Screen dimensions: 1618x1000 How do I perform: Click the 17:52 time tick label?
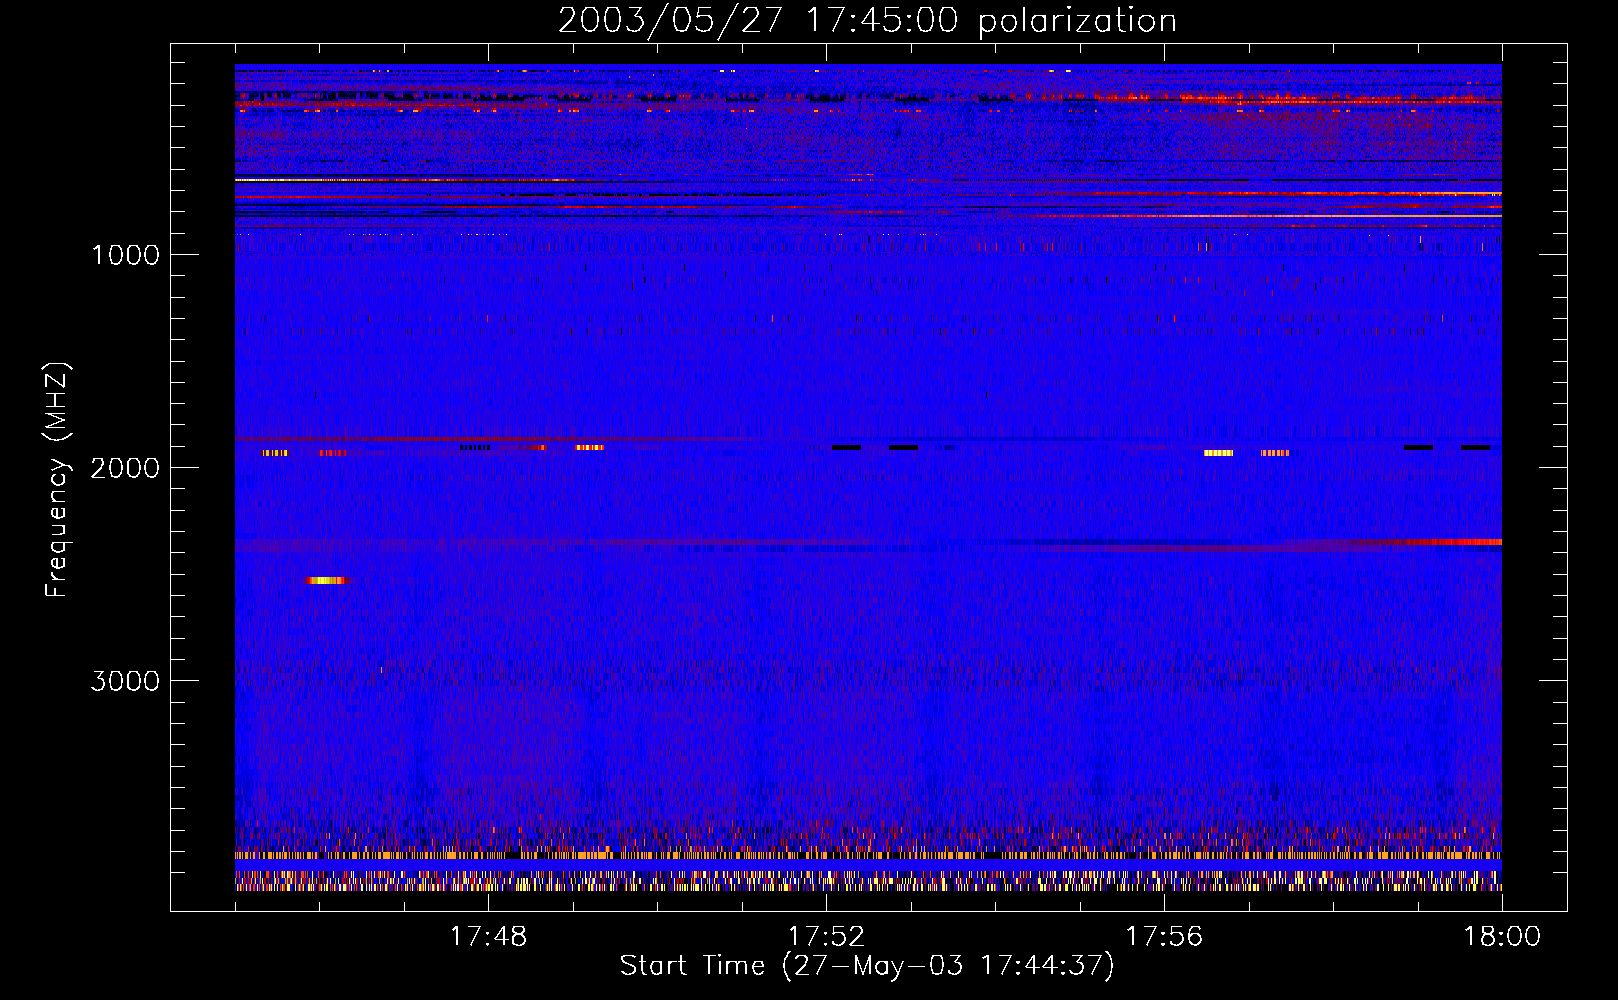pyautogui.click(x=826, y=937)
